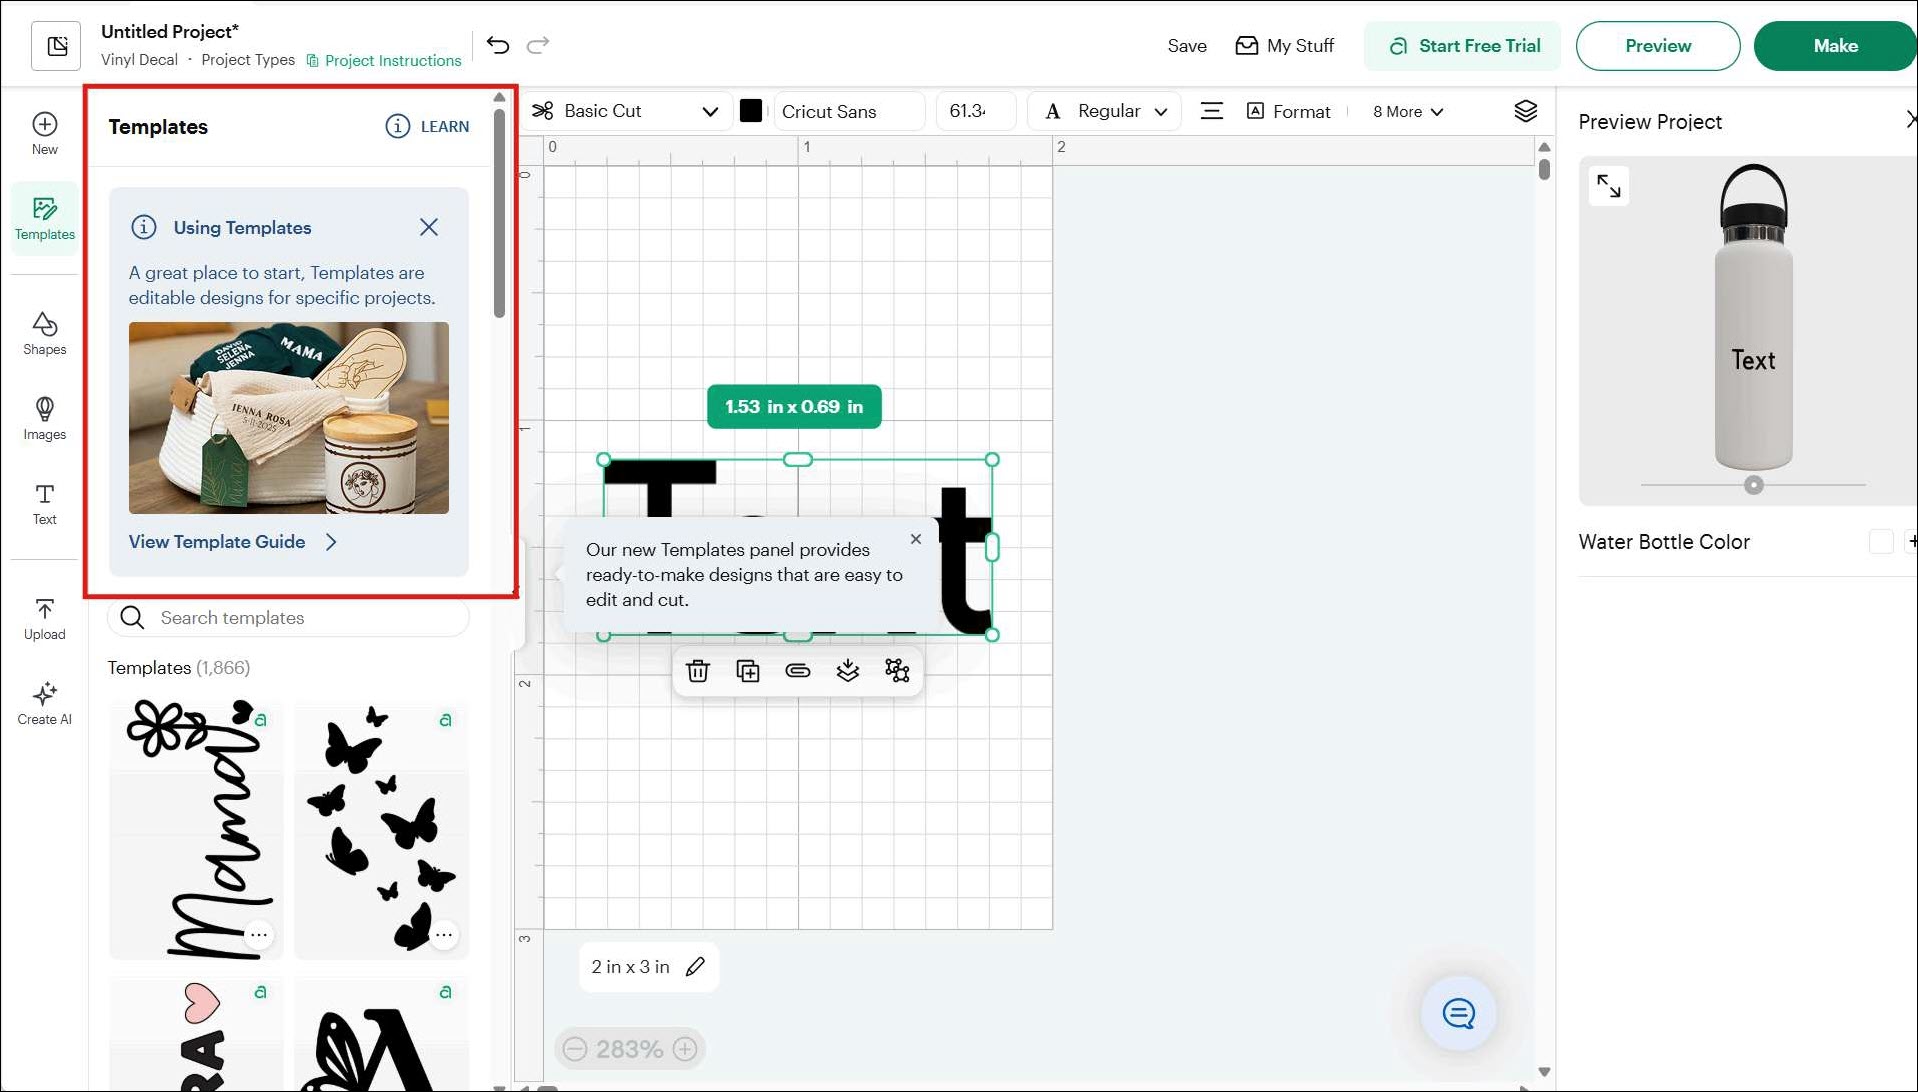Click the canvas vertical scrollbar thumb
1918x1092 pixels.
(x=1544, y=169)
